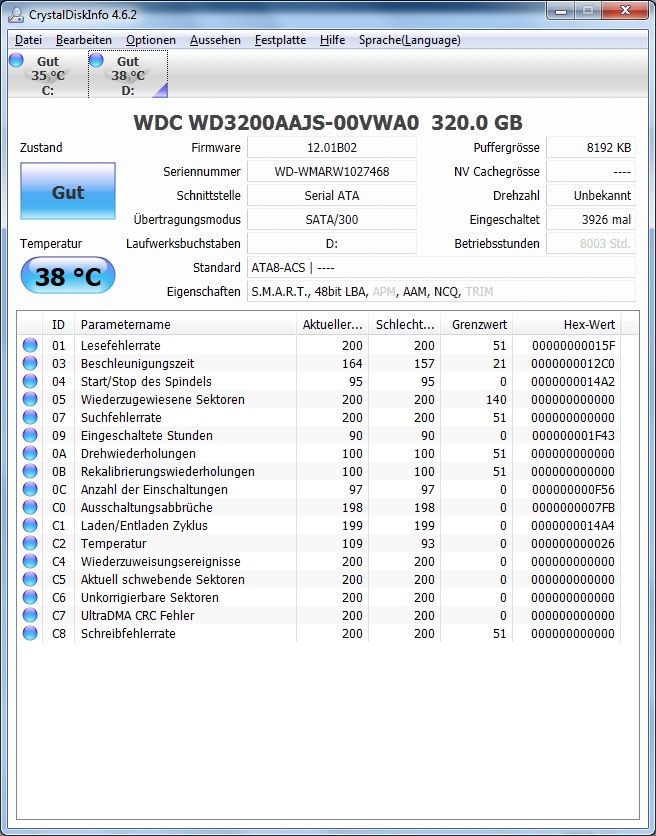The image size is (656, 836).
Task: Click Drehzahl field showing Unbekannt
Action: (x=591, y=196)
